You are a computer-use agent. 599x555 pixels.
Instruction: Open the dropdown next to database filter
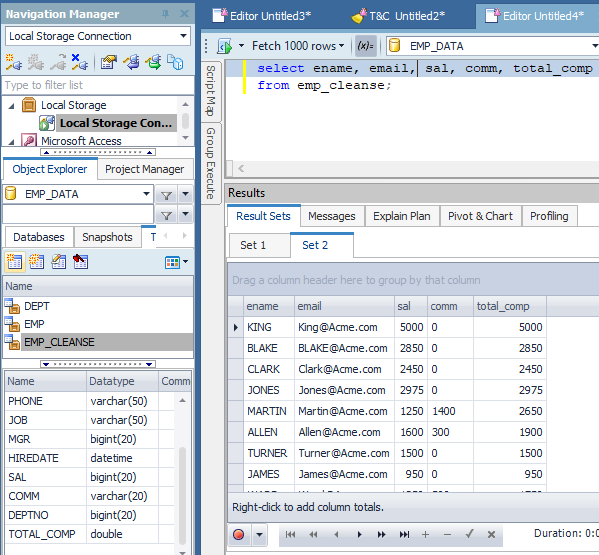[185, 194]
